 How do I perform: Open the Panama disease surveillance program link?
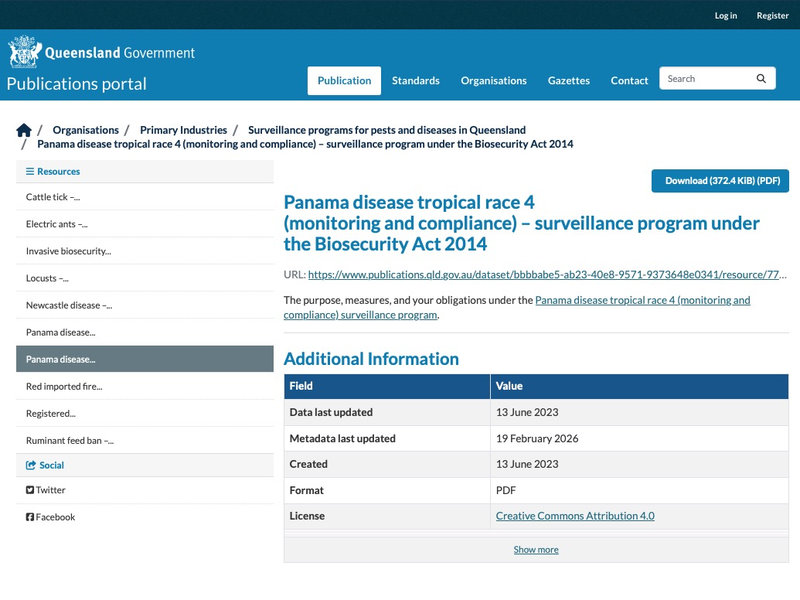[x=517, y=307]
